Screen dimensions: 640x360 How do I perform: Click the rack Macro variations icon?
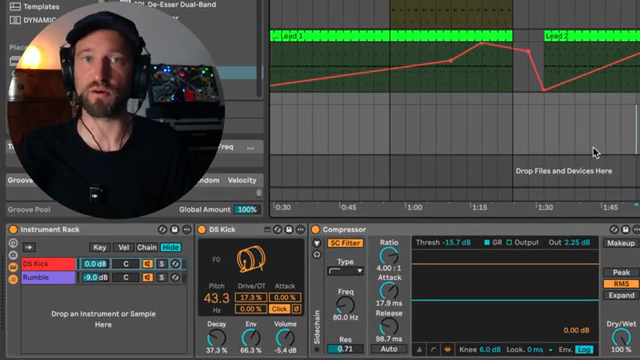point(13,255)
